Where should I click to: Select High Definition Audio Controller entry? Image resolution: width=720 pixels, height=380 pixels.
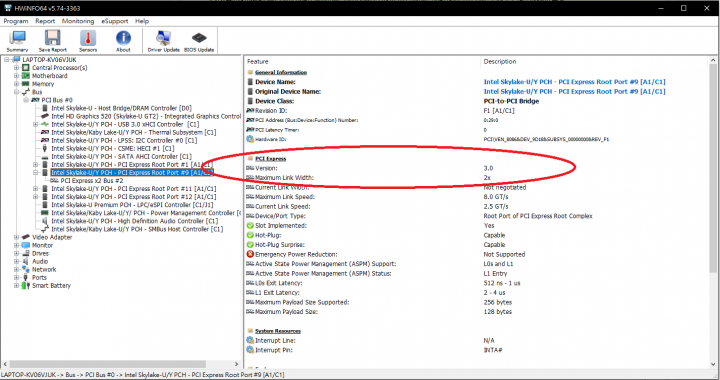coord(135,221)
